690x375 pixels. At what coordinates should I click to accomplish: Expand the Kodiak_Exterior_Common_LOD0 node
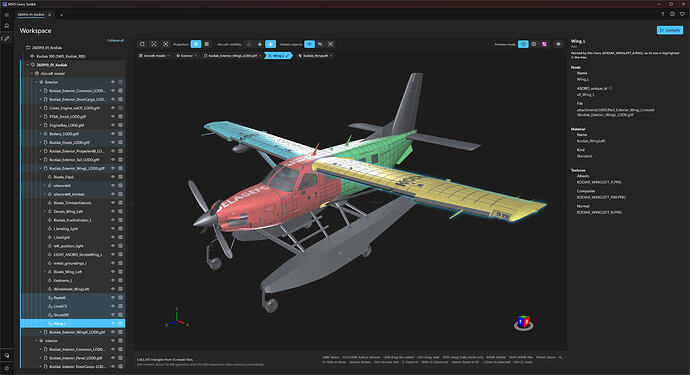(x=40, y=91)
